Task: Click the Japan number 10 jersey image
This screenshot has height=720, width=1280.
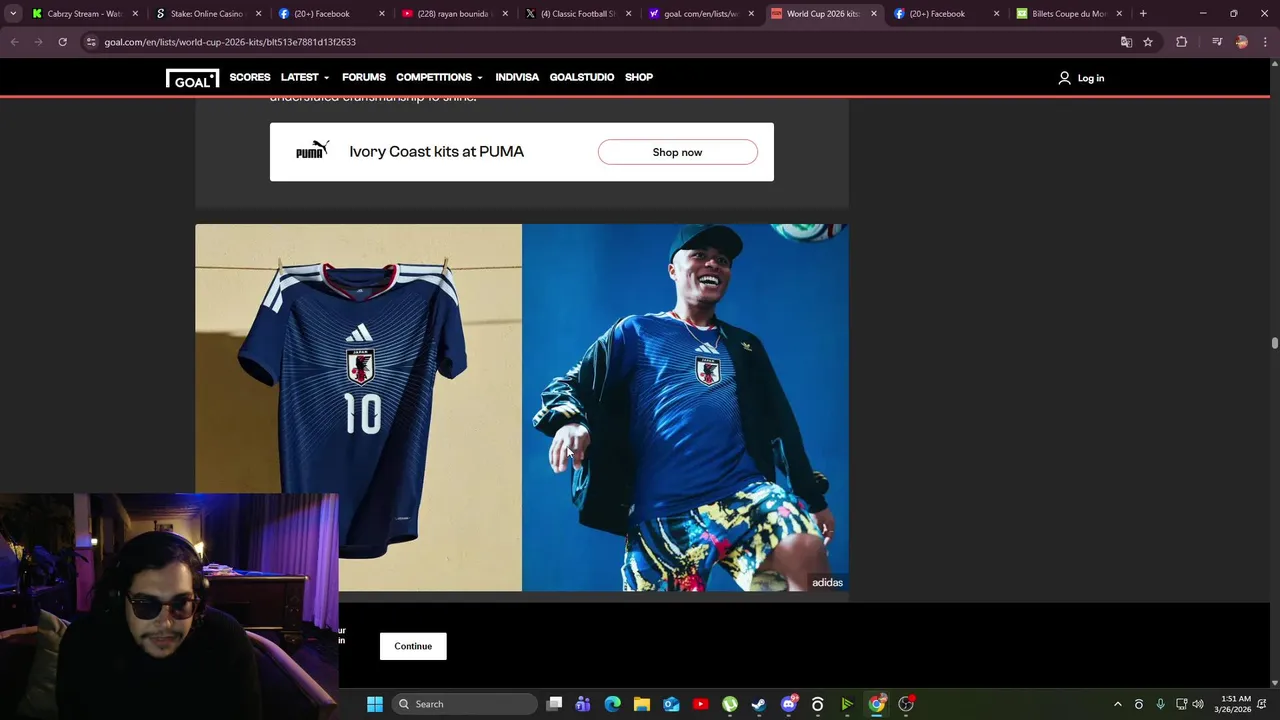Action: (x=358, y=407)
